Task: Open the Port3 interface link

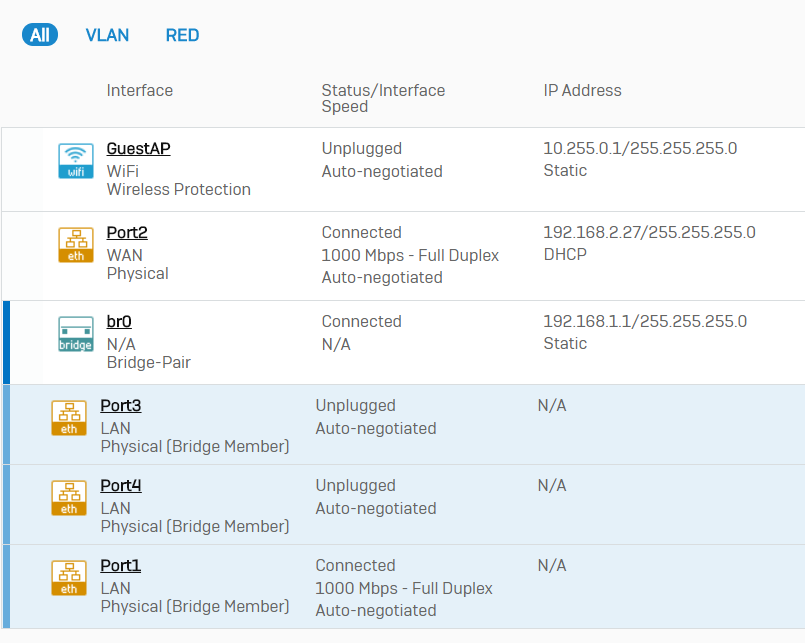Action: click(121, 406)
